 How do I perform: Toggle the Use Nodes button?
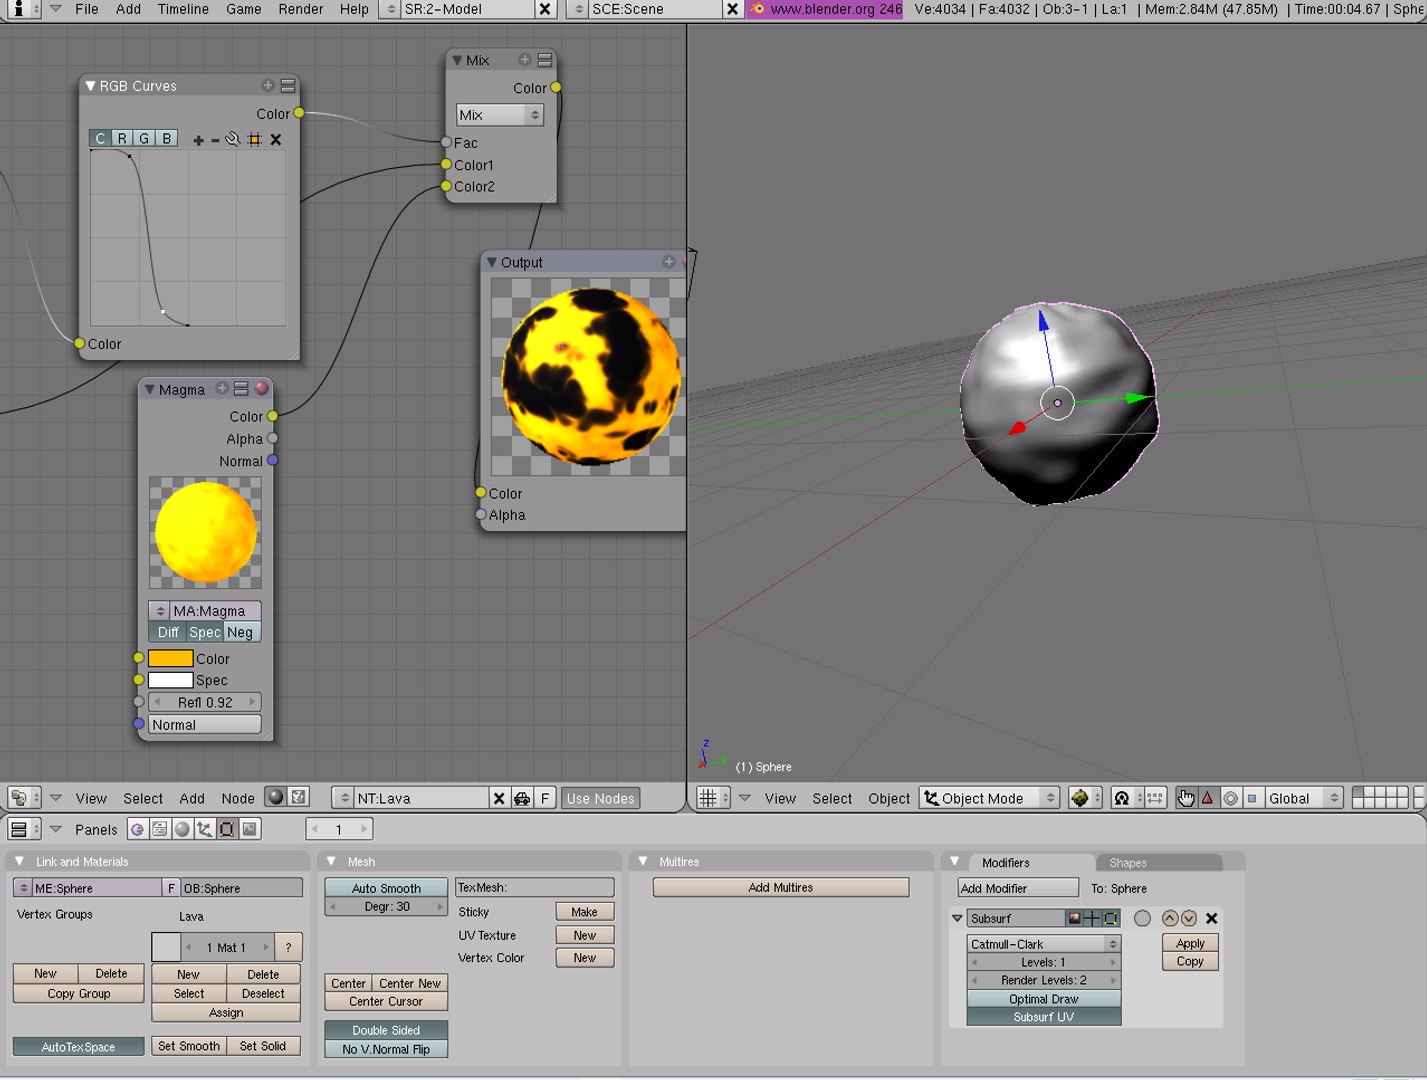coord(601,798)
